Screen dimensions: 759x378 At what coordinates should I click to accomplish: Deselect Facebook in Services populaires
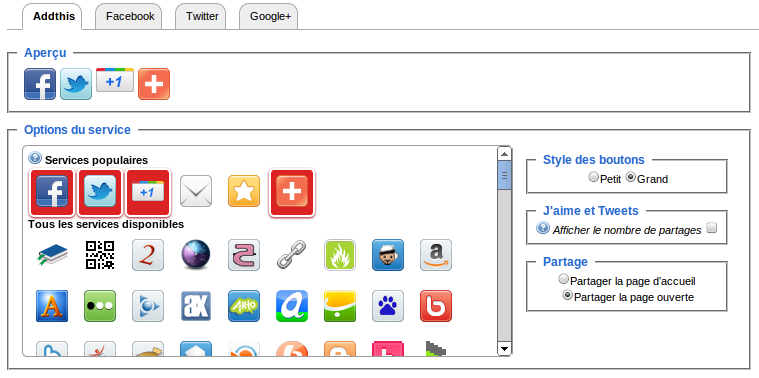[52, 192]
